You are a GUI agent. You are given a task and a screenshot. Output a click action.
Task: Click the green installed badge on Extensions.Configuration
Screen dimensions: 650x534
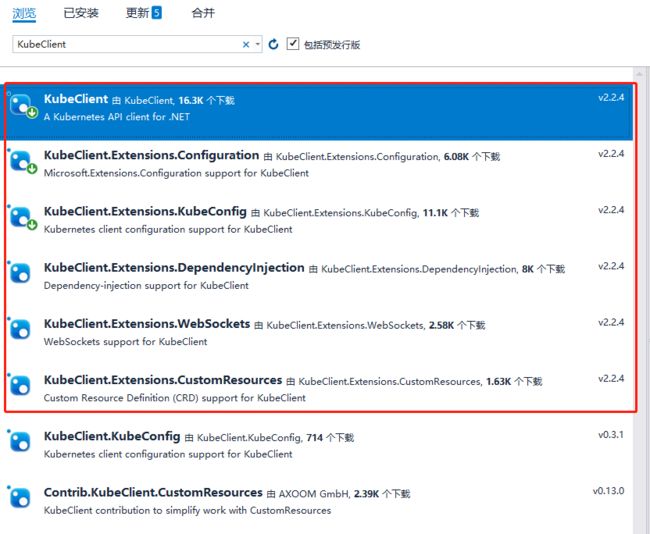(x=32, y=169)
